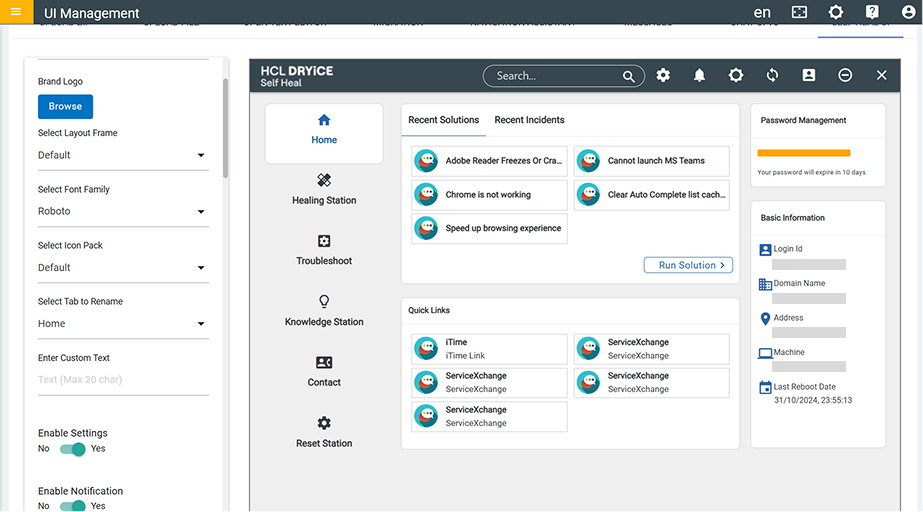Open Select Font Family dropdown
This screenshot has width=923, height=512.
pyautogui.click(x=123, y=211)
